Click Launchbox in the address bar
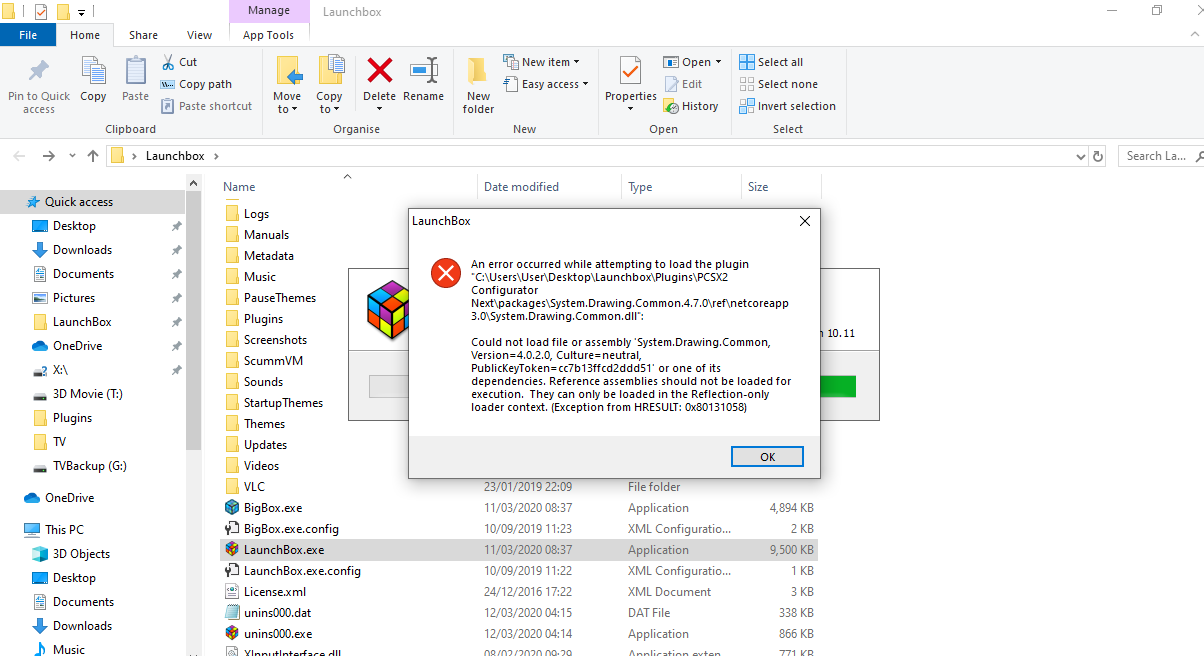 click(175, 156)
